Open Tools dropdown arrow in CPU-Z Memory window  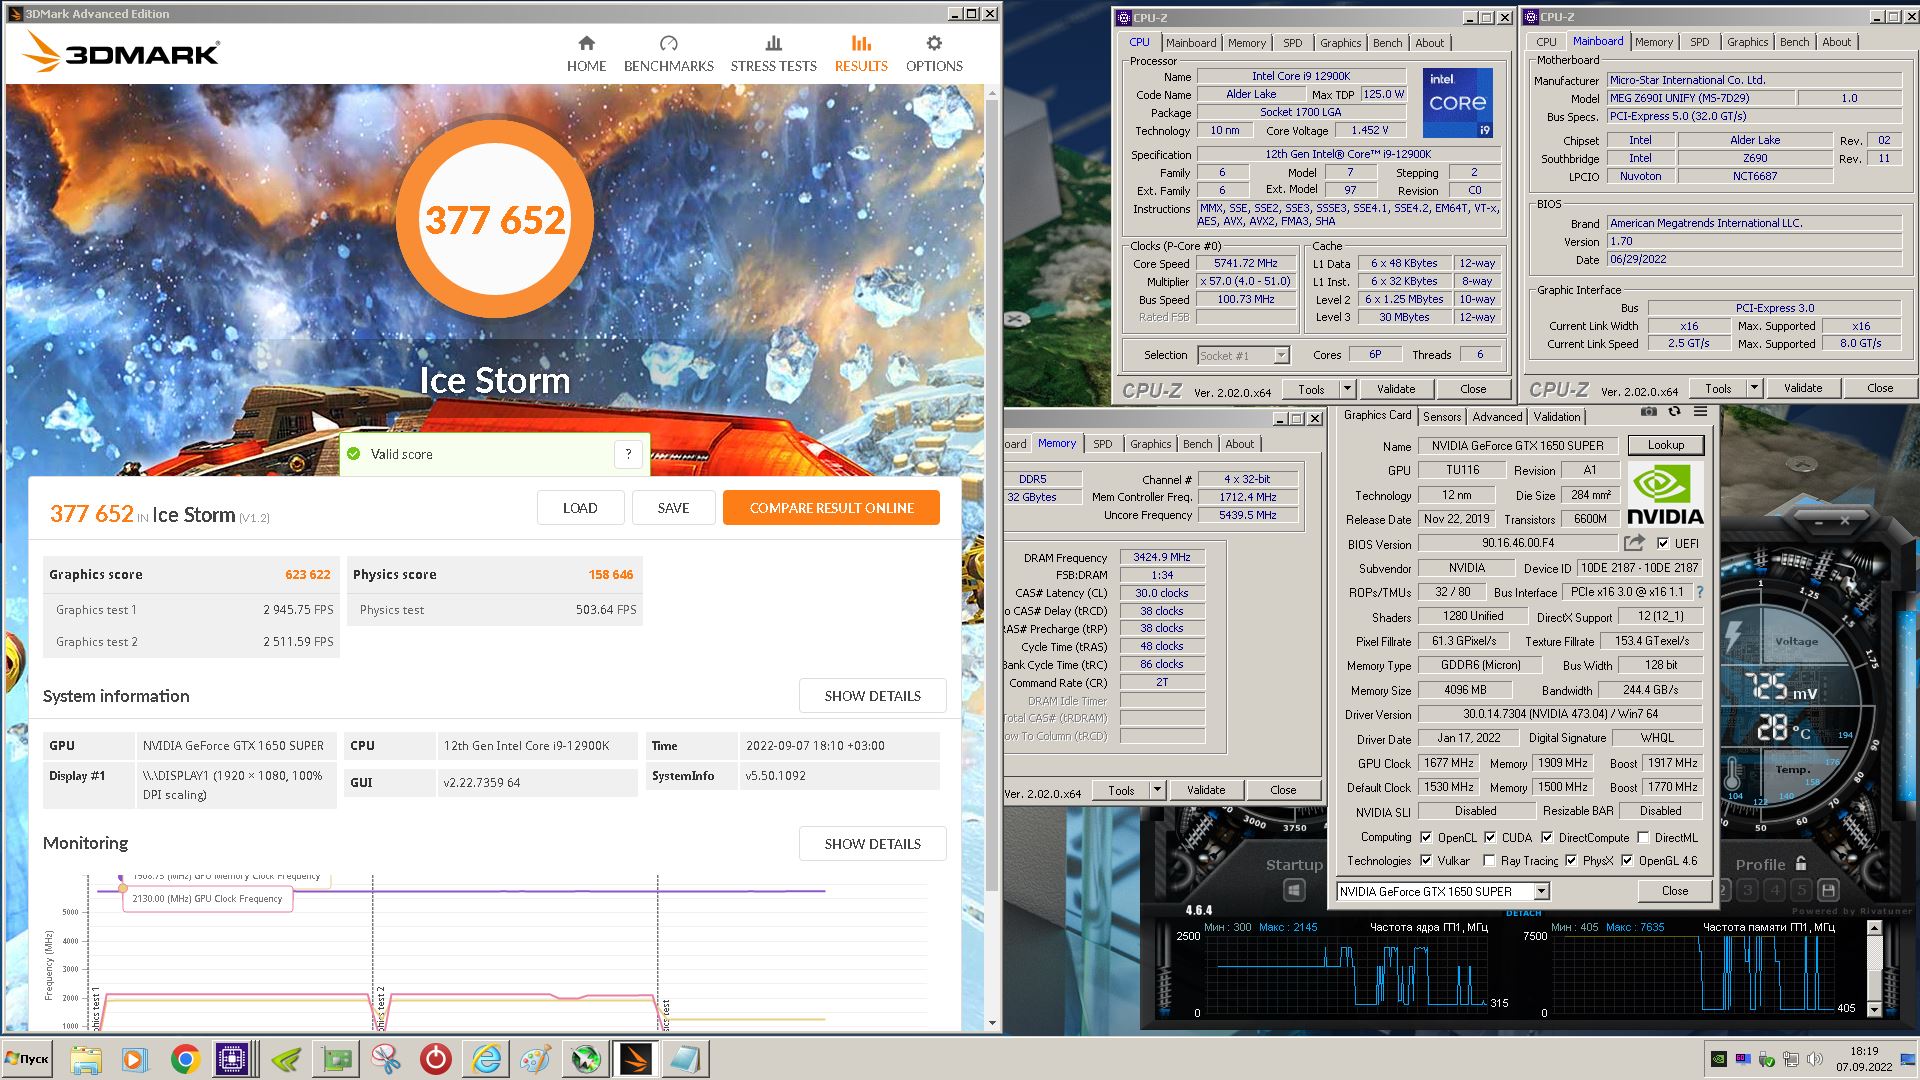click(x=1157, y=790)
